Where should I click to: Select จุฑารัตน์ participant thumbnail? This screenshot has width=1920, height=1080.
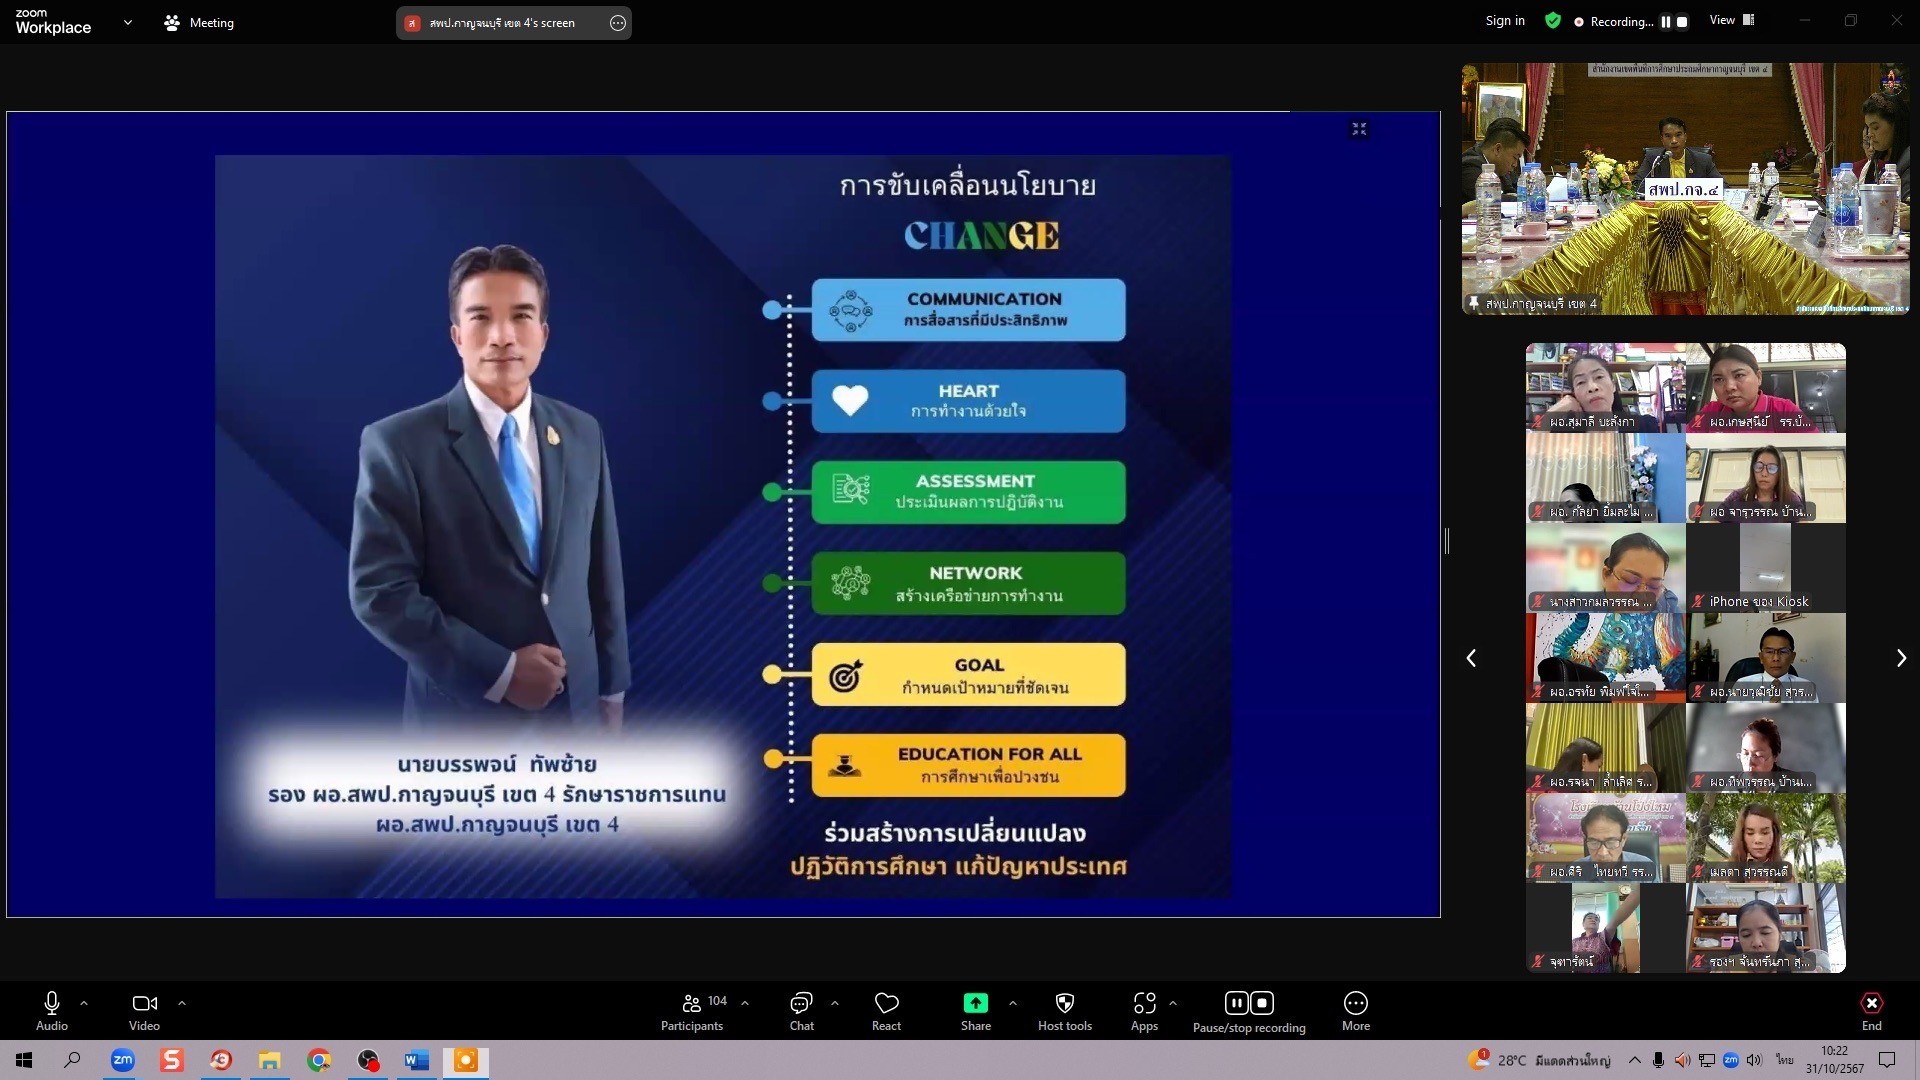pos(1605,927)
